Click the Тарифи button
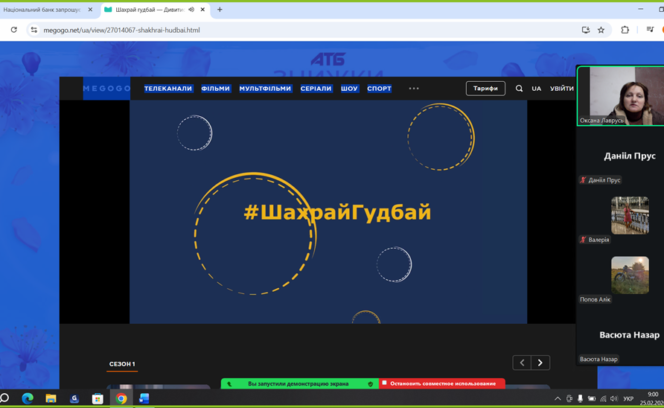664x408 pixels. click(485, 88)
